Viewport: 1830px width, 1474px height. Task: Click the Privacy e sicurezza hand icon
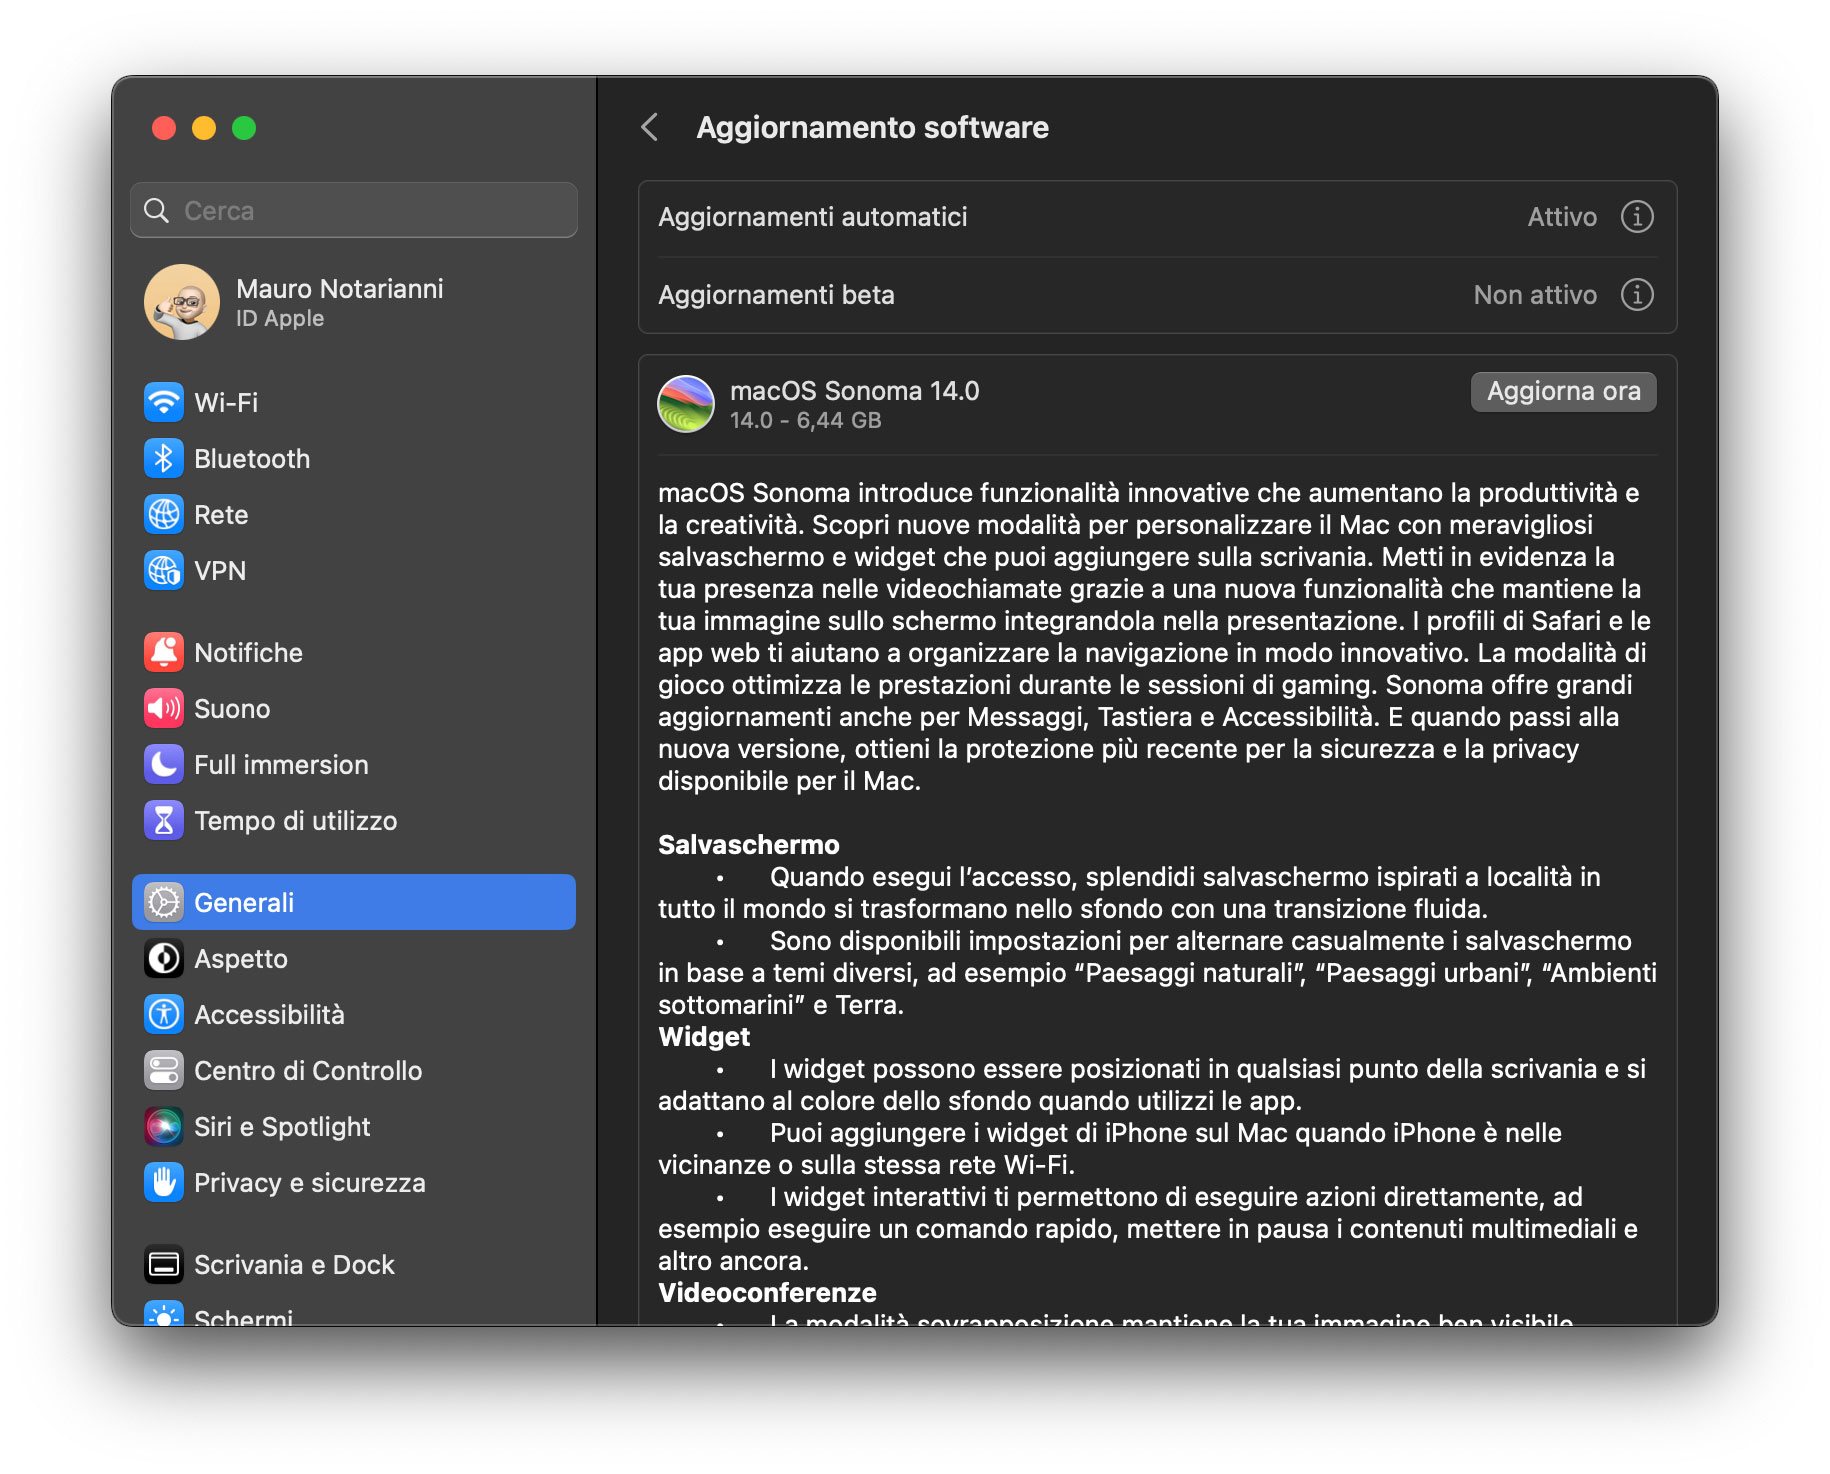[x=164, y=1183]
